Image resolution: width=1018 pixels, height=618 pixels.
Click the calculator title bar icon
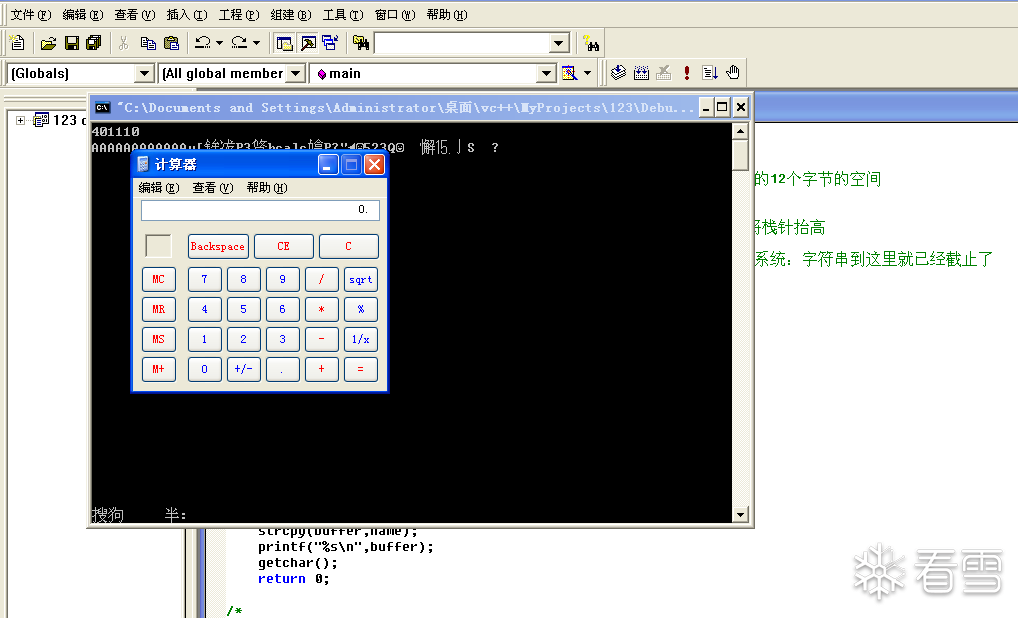click(143, 165)
